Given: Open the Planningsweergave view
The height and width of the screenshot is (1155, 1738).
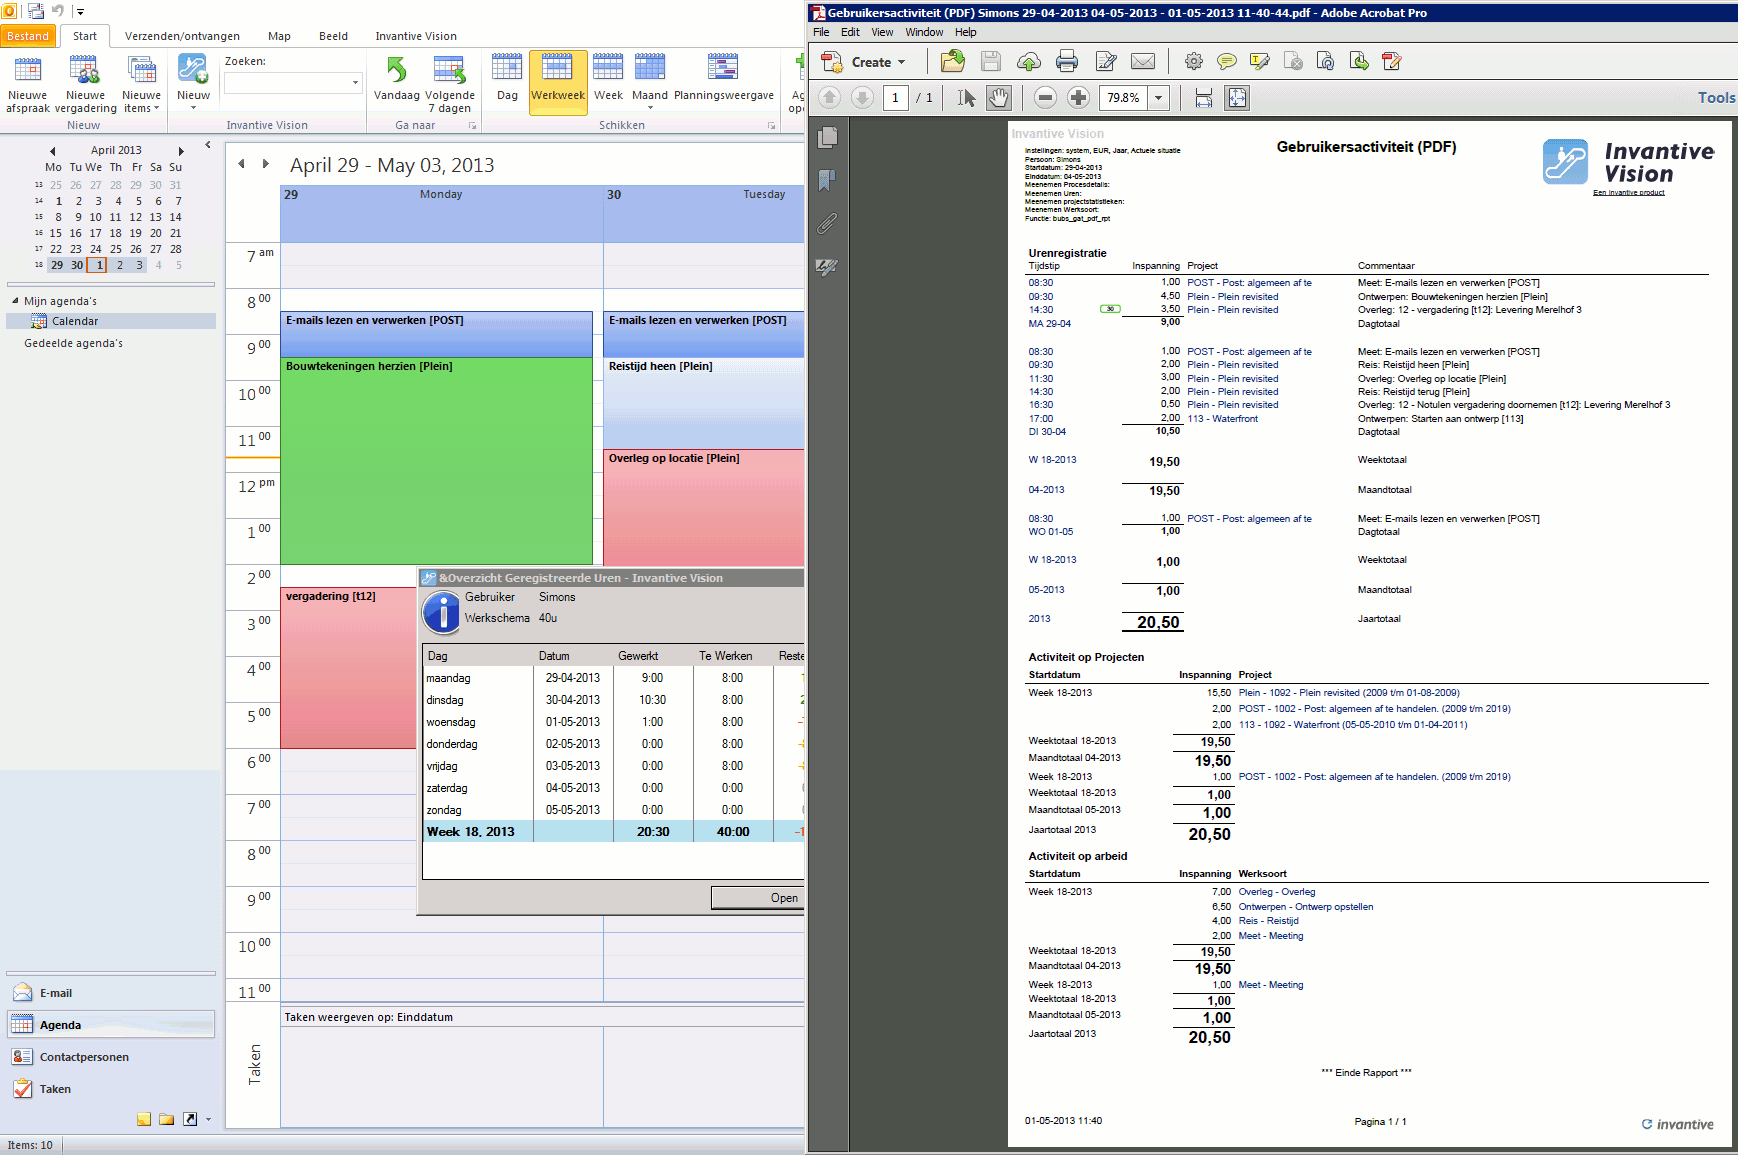Looking at the screenshot, I should point(724,79).
